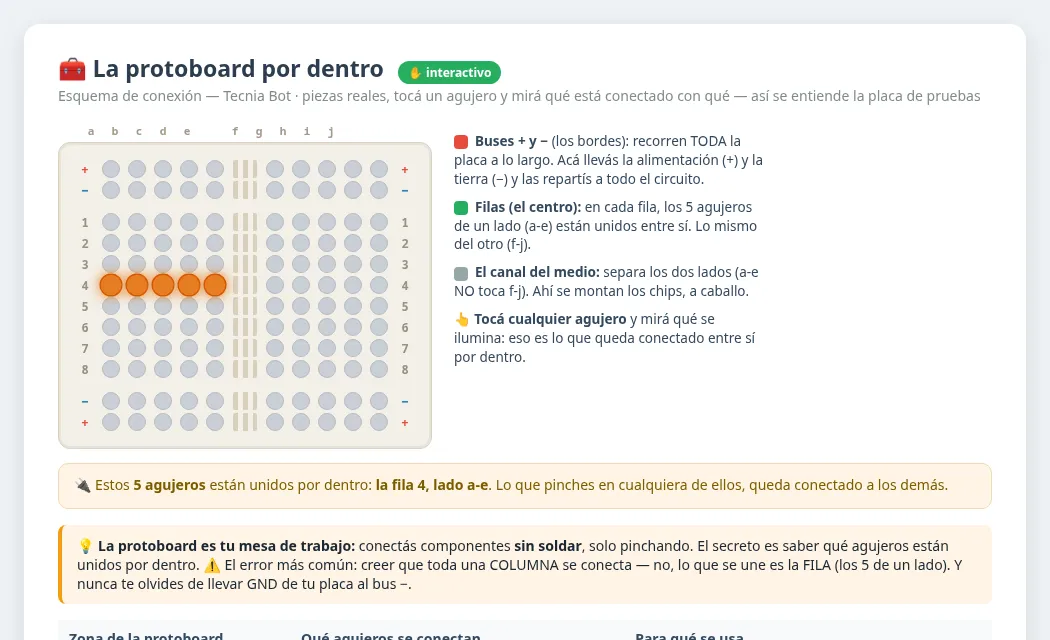Tap the rightmost hole of row 6
Viewport: 1050px width, 640px height.
point(379,327)
